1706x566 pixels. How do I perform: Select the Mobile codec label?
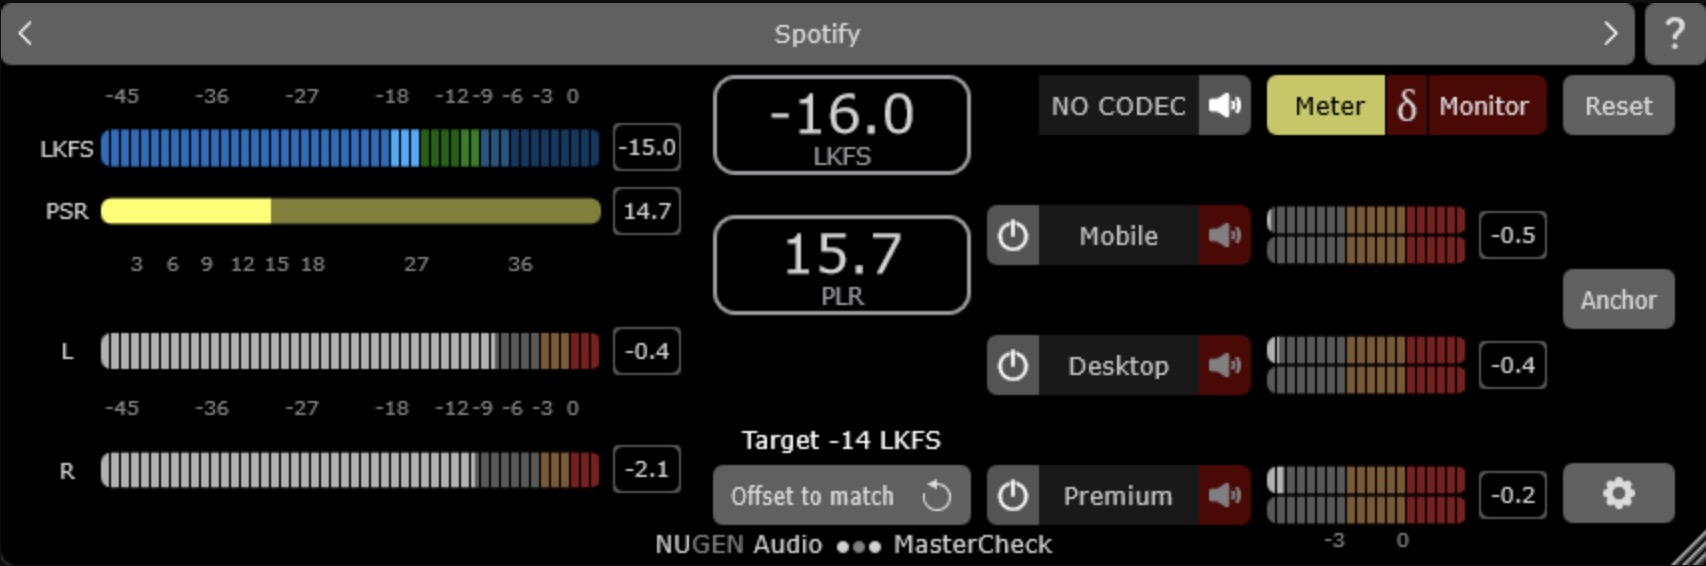coord(1118,236)
